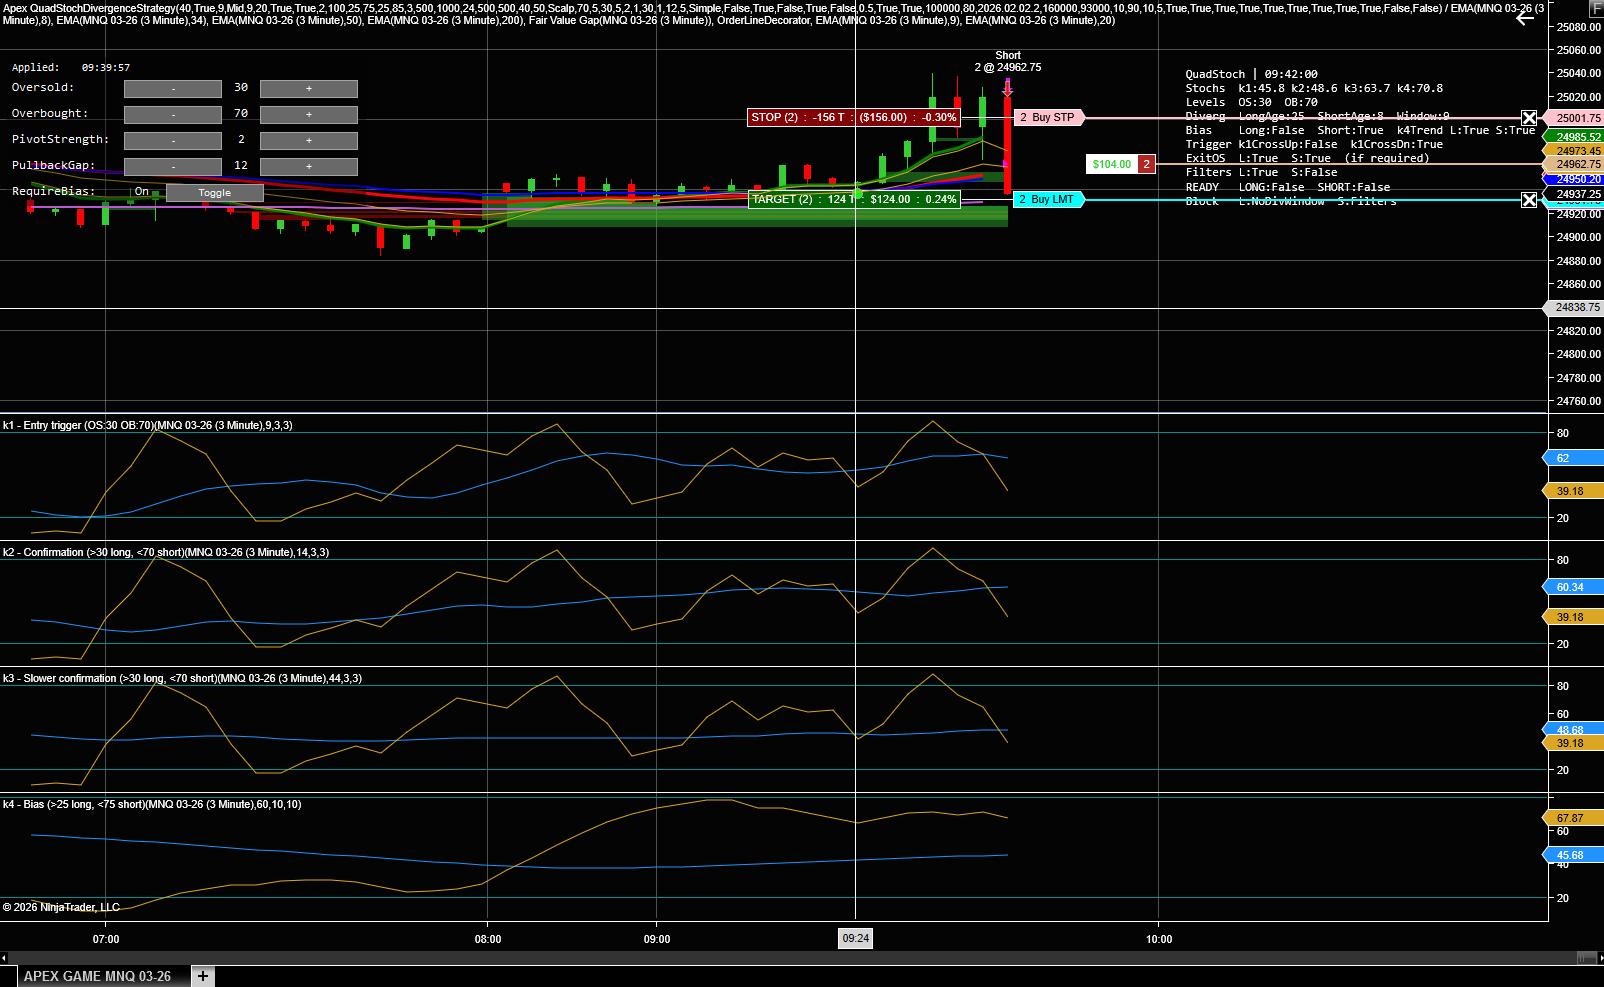Select the APEX GAME MNQ 03-26 tab
Viewport: 1604px width, 987px height.
[97, 976]
